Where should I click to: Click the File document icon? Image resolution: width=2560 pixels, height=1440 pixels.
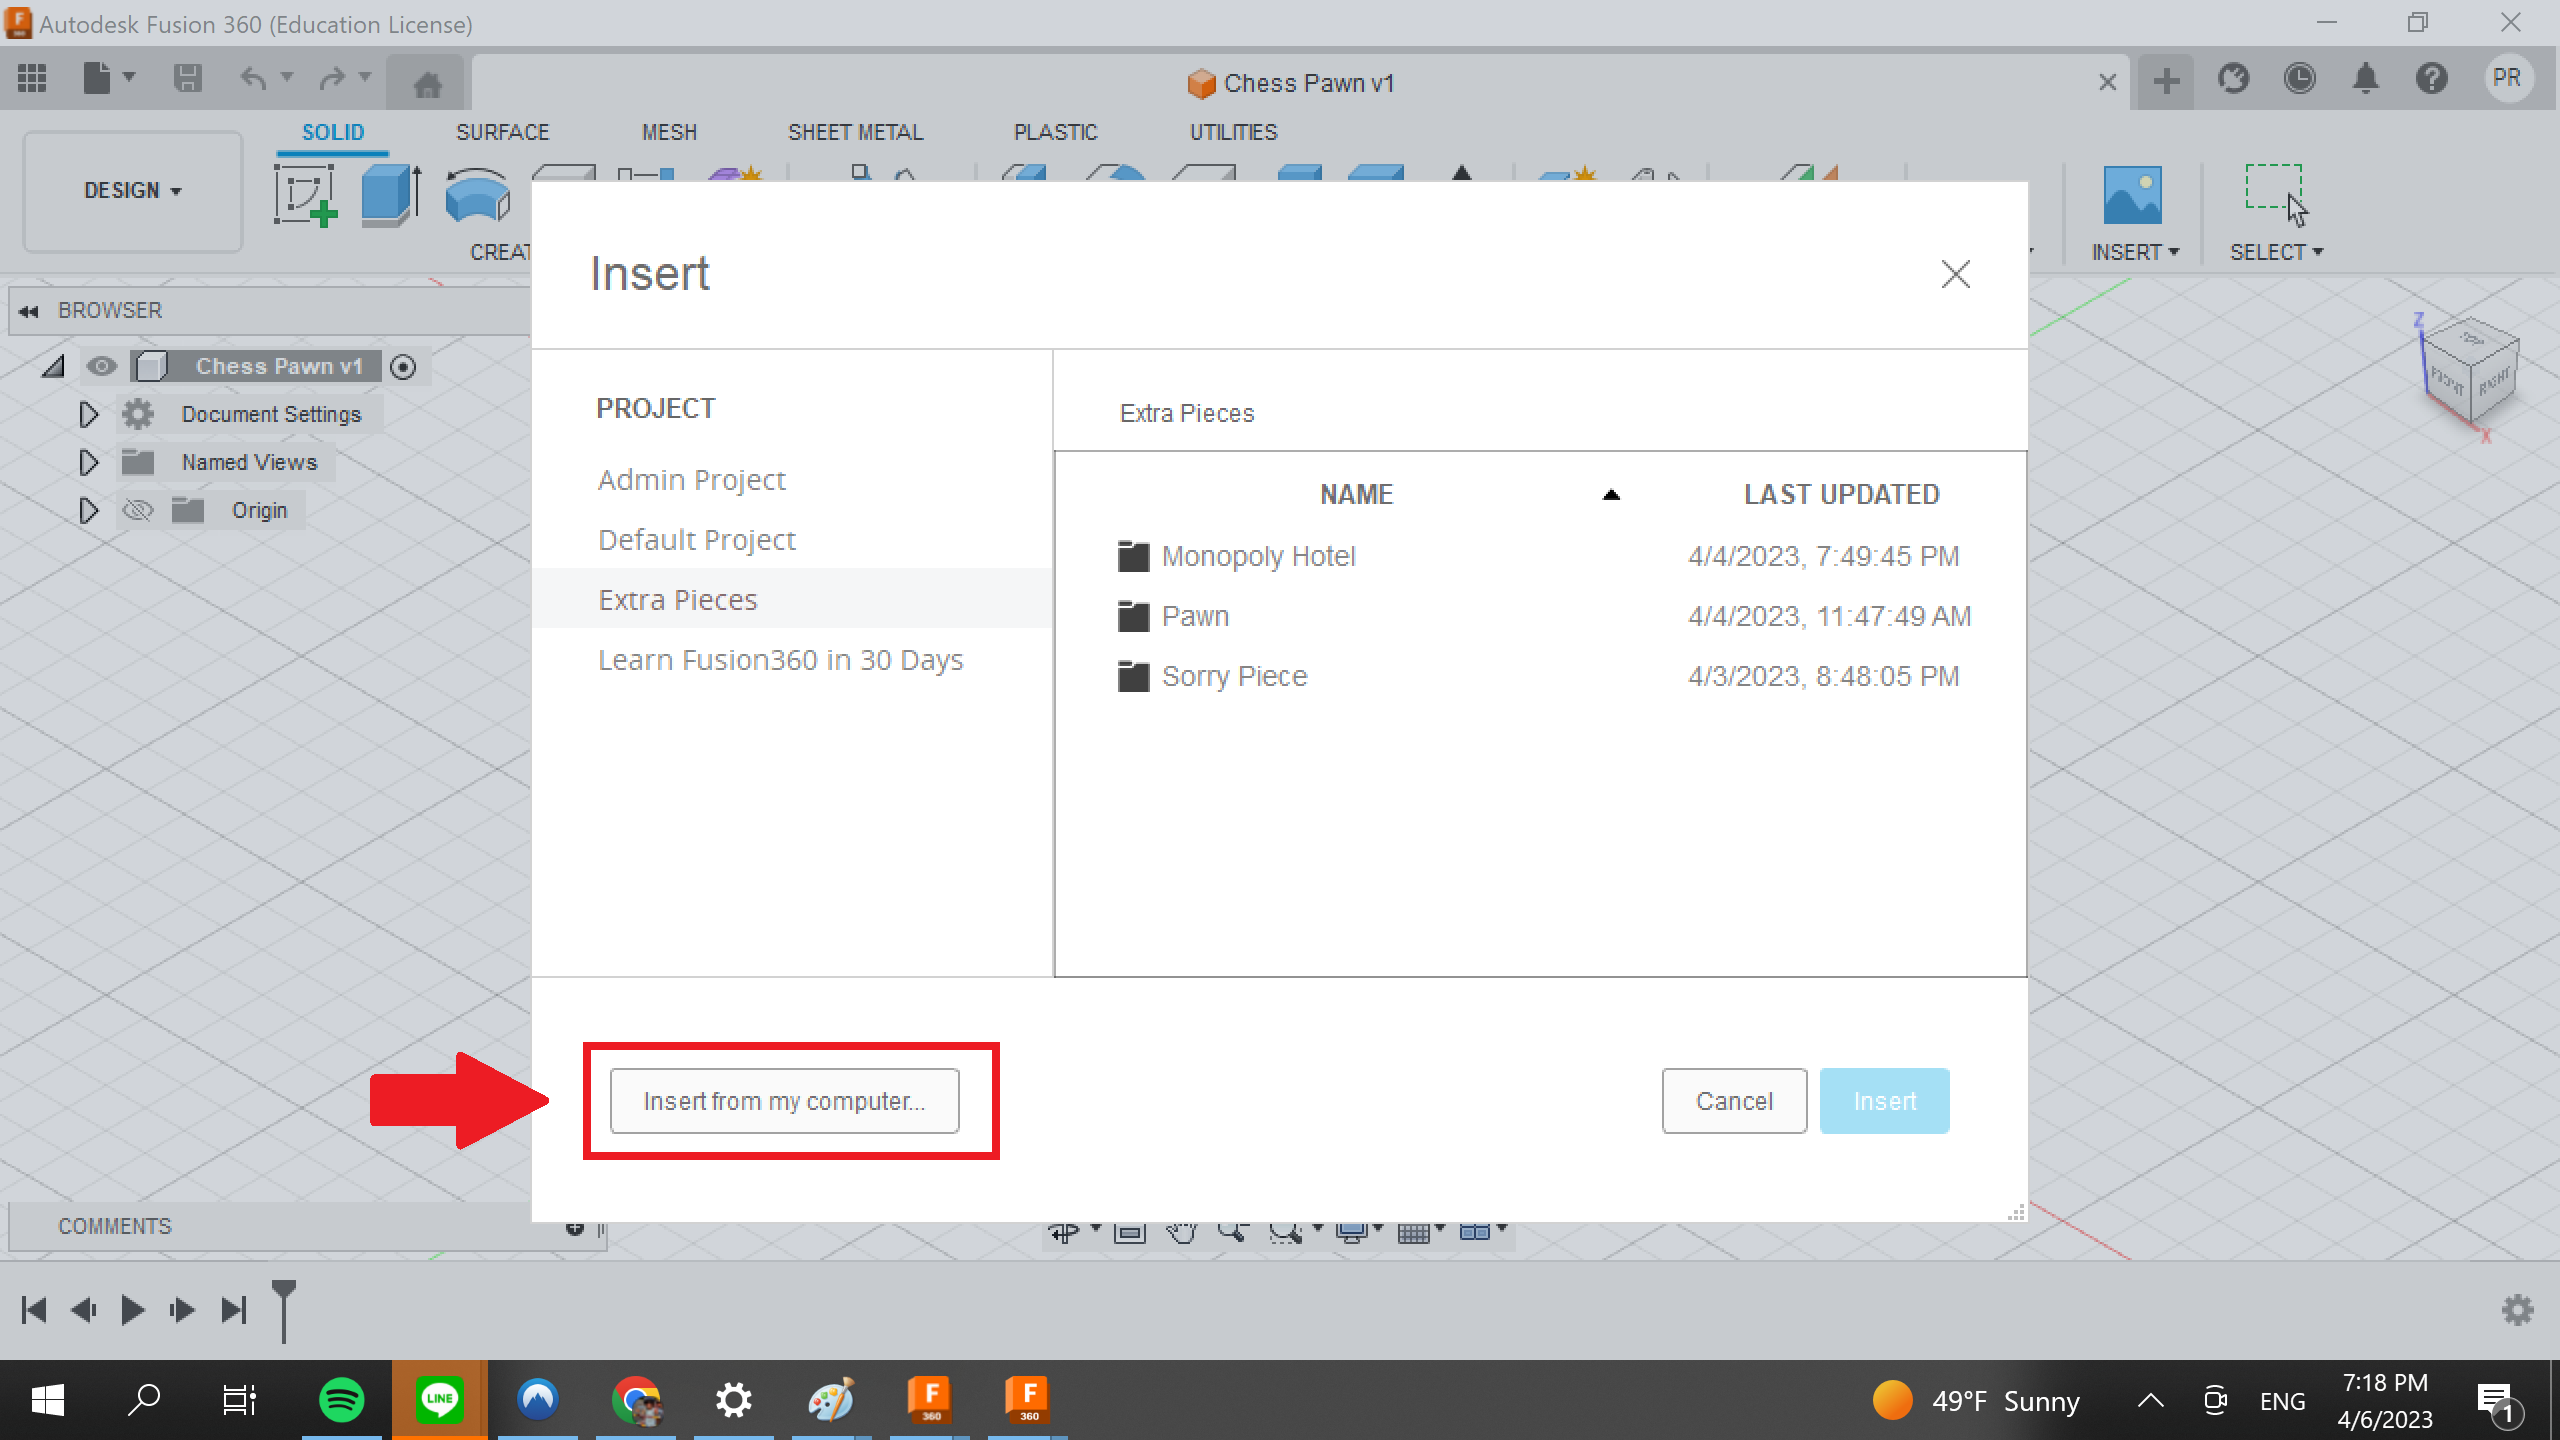(96, 78)
